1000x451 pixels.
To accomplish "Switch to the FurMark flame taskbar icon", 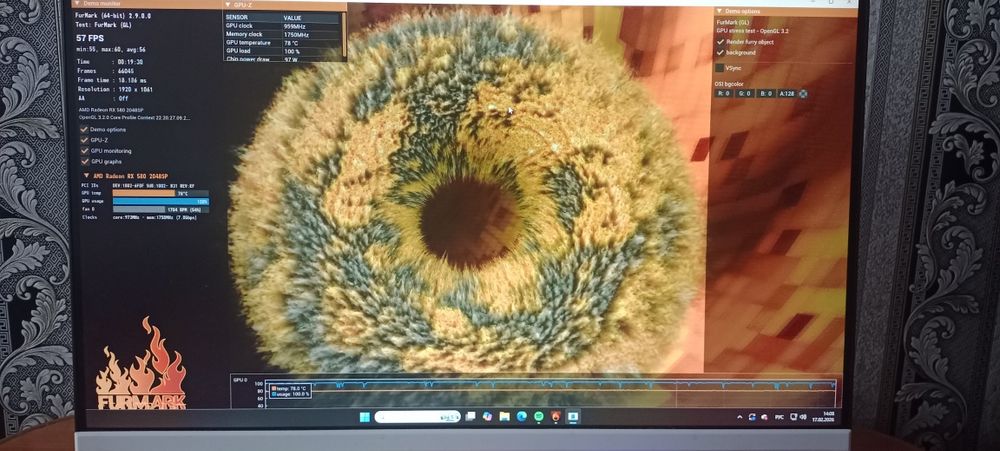I will click(556, 417).
